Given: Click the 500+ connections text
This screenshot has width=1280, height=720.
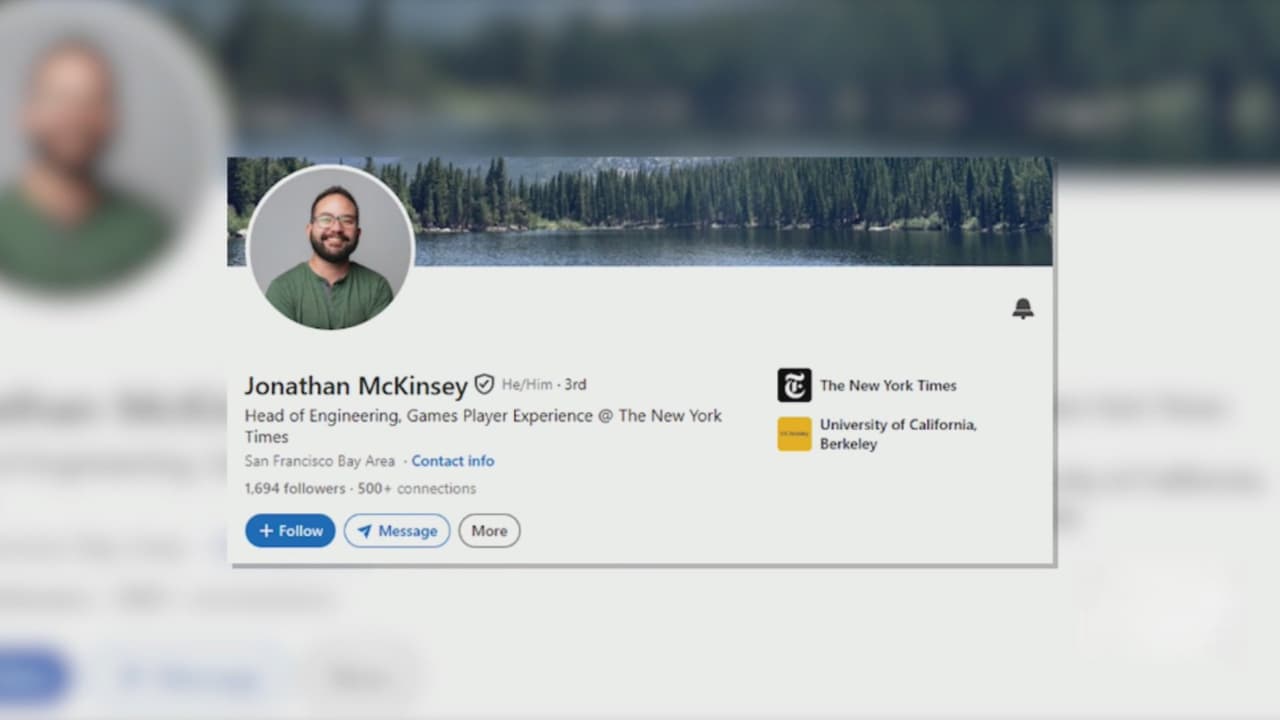Looking at the screenshot, I should pyautogui.click(x=417, y=489).
